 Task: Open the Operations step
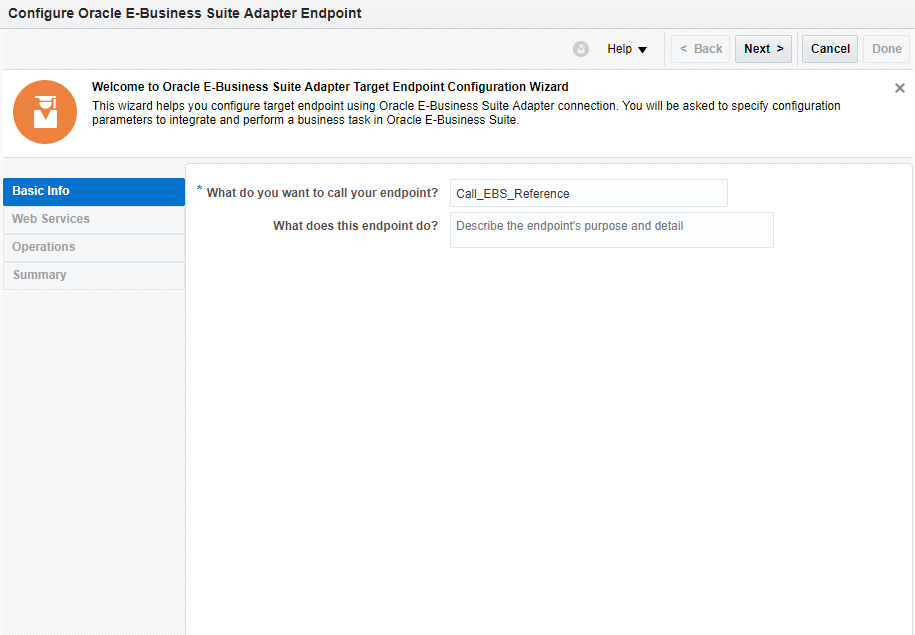click(x=94, y=247)
